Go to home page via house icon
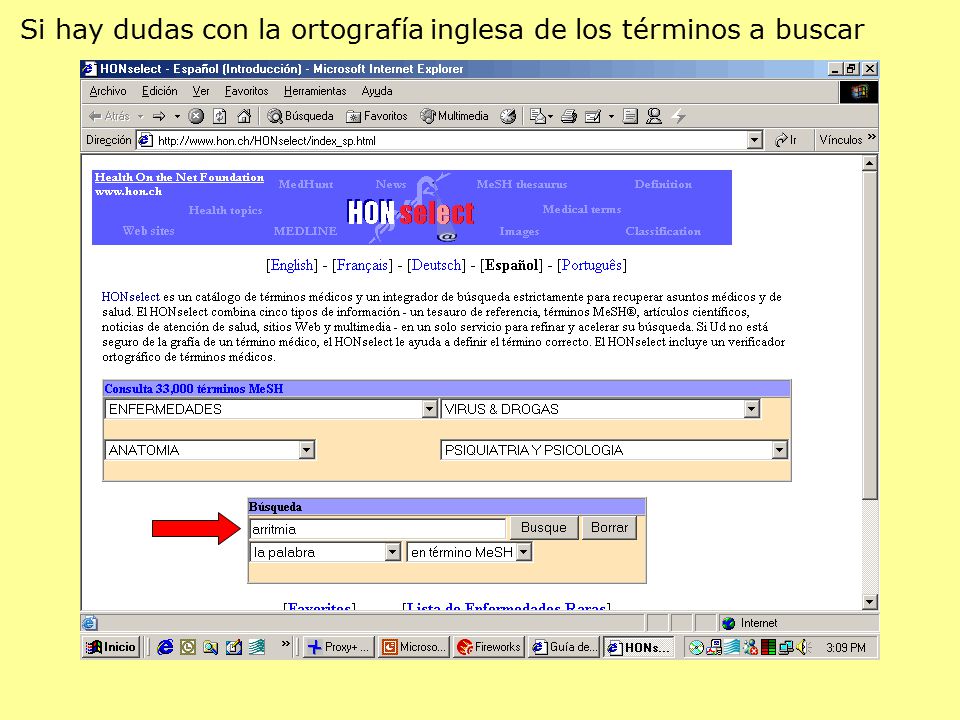The height and width of the screenshot is (720, 960). pyautogui.click(x=244, y=116)
